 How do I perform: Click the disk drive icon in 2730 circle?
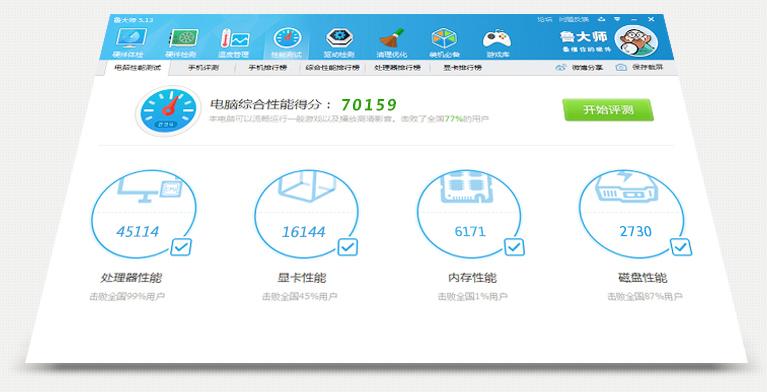click(626, 186)
